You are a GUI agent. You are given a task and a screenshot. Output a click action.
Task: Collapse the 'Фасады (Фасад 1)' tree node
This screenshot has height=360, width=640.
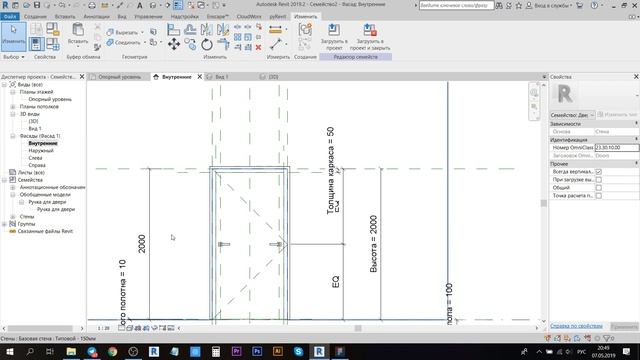click(x=13, y=136)
